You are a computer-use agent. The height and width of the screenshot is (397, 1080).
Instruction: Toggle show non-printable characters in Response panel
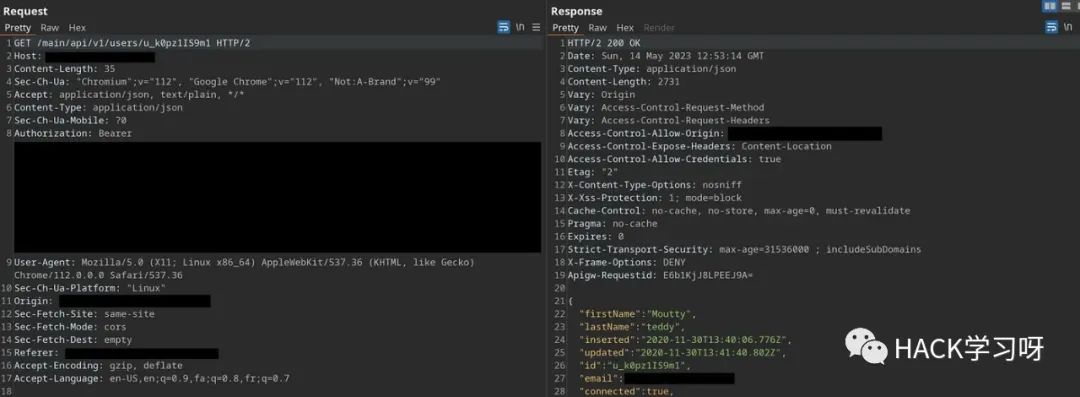click(x=1068, y=27)
